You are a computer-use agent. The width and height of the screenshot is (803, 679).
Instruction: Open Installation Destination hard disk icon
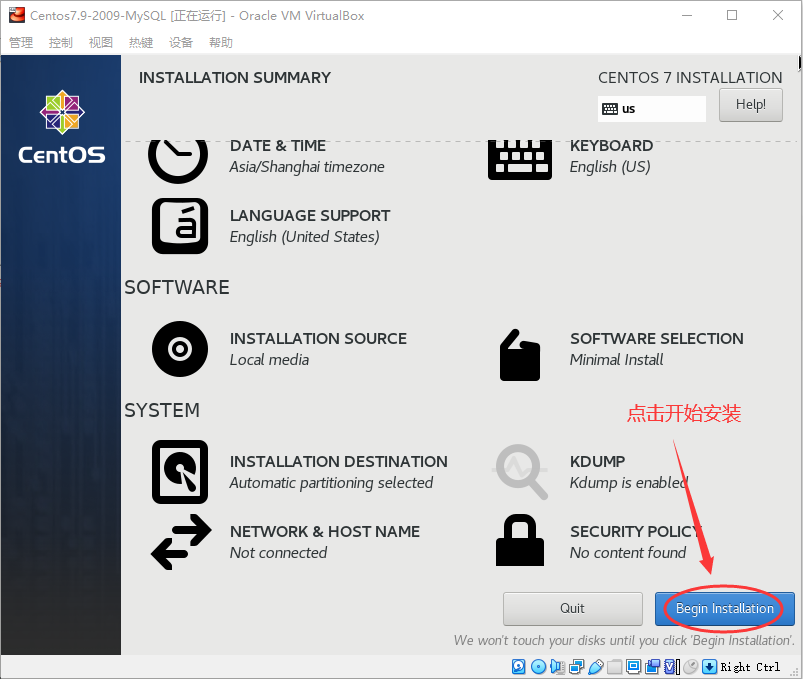180,472
